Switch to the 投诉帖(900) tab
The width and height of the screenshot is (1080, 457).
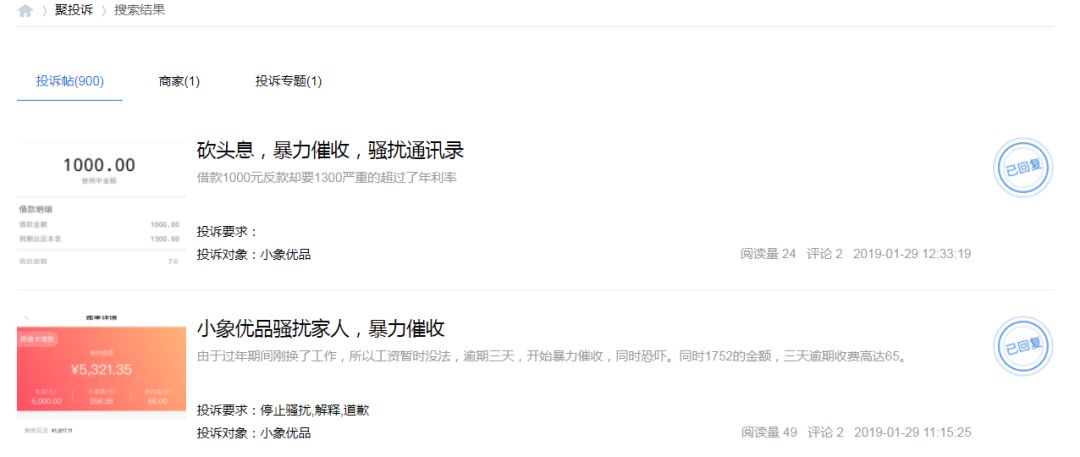pos(70,81)
